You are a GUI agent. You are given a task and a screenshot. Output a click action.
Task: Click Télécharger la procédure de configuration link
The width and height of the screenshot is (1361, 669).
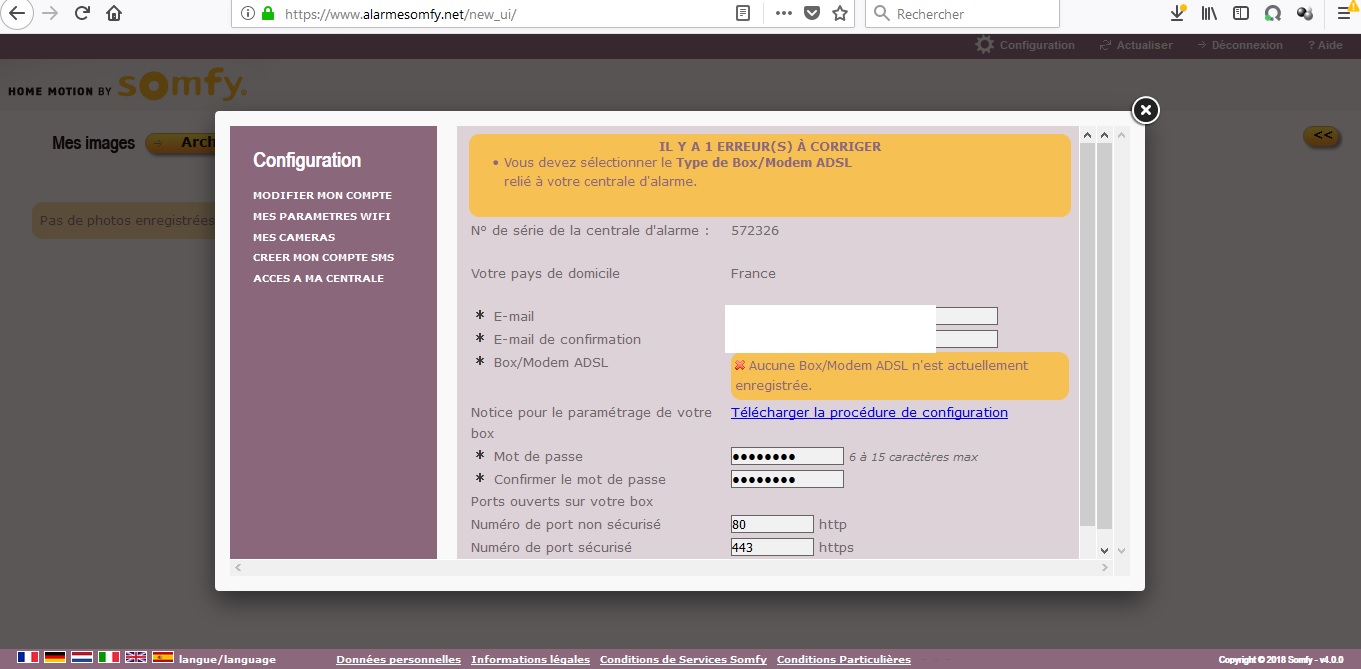point(869,412)
